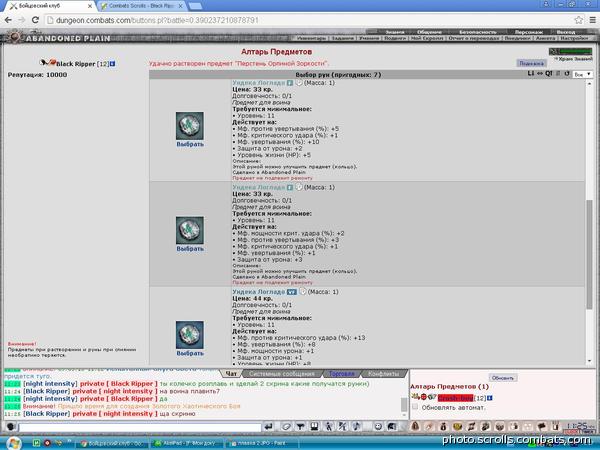
Task: Toggle the Обновлять автомат. checkbox
Action: (x=415, y=407)
